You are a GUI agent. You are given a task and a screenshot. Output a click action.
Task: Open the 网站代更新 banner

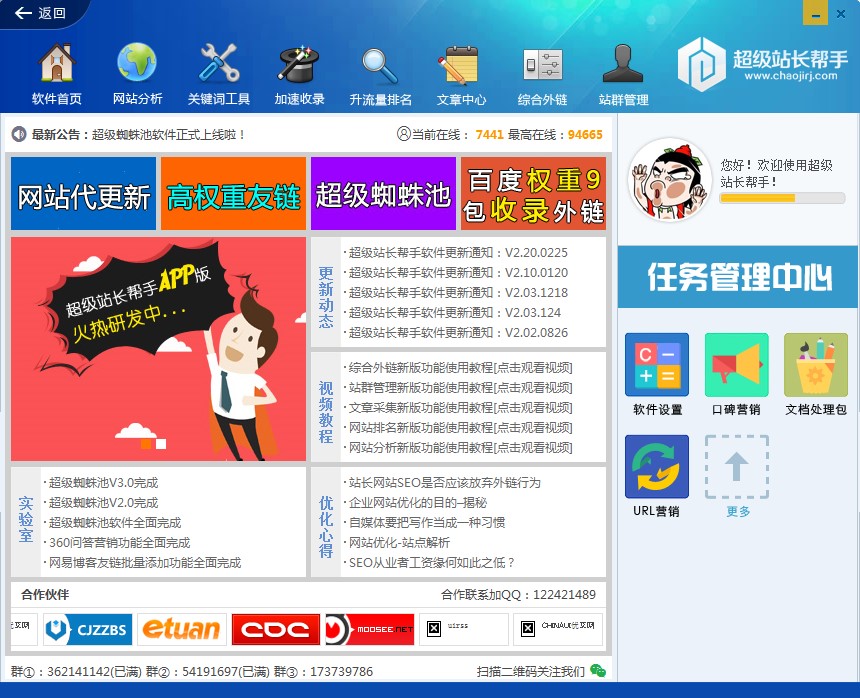(x=83, y=194)
